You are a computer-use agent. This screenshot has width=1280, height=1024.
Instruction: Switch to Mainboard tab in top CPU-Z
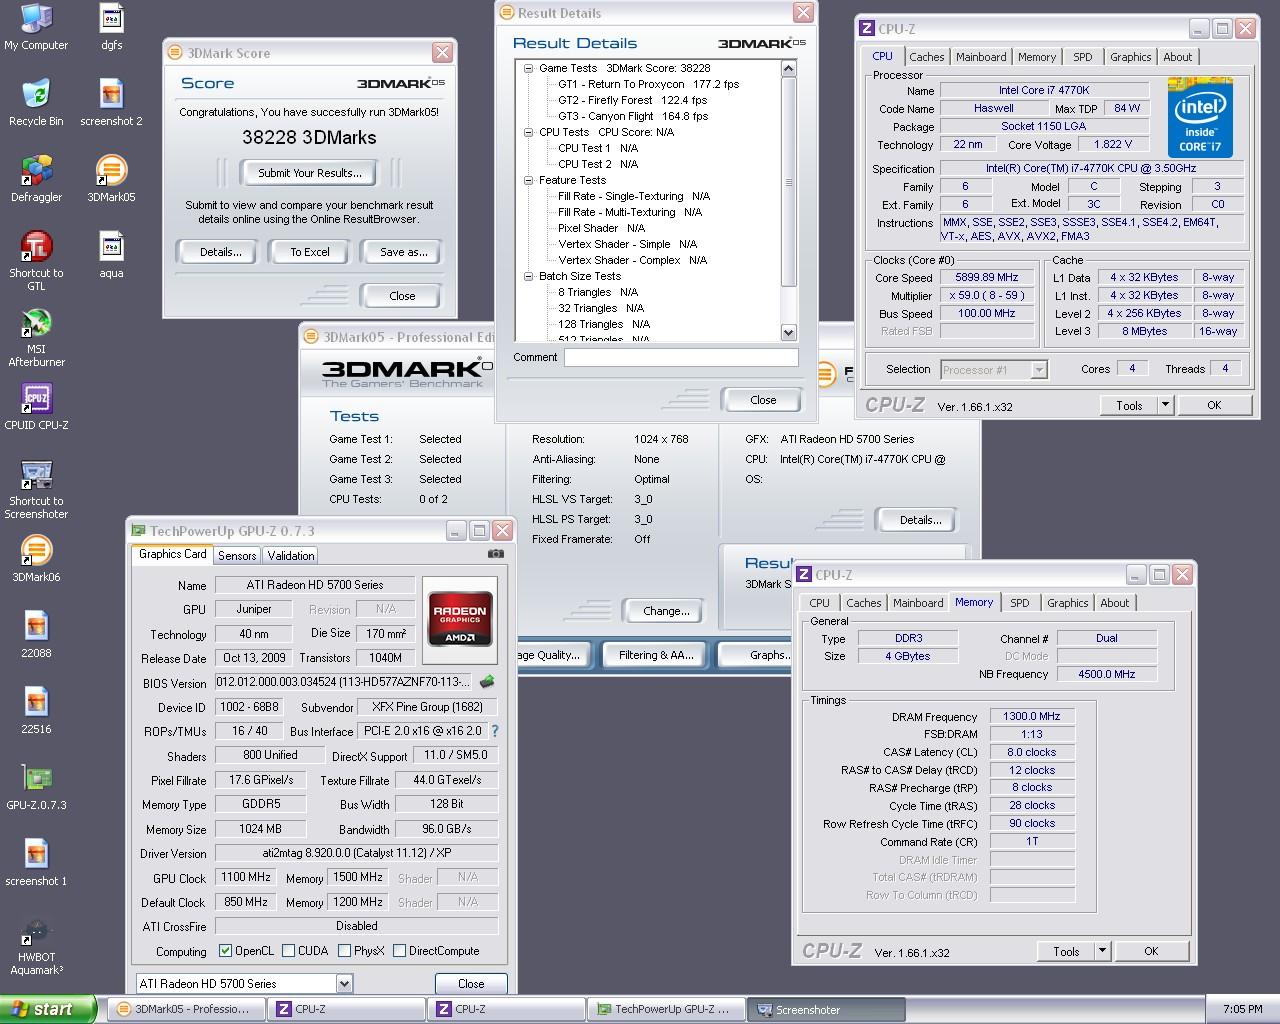coord(981,57)
